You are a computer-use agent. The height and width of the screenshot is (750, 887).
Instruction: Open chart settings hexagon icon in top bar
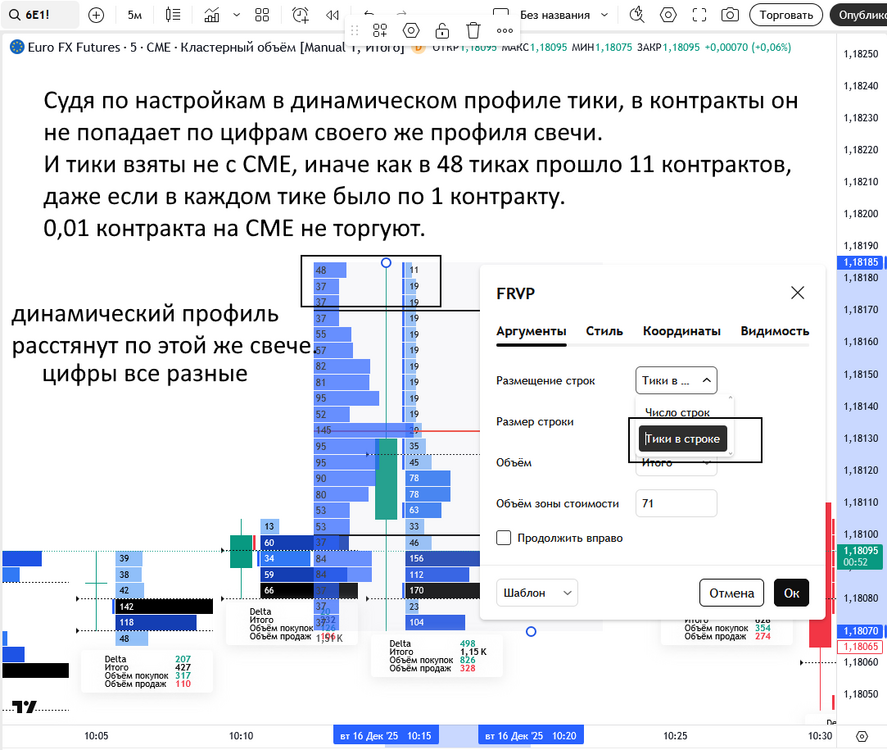tap(668, 15)
